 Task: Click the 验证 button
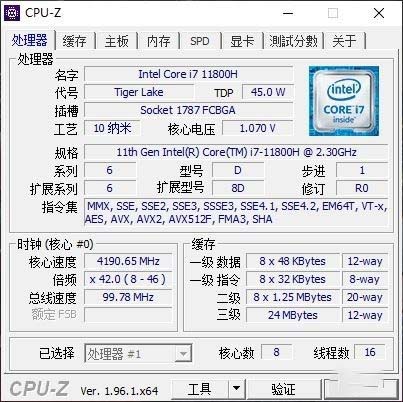(283, 388)
